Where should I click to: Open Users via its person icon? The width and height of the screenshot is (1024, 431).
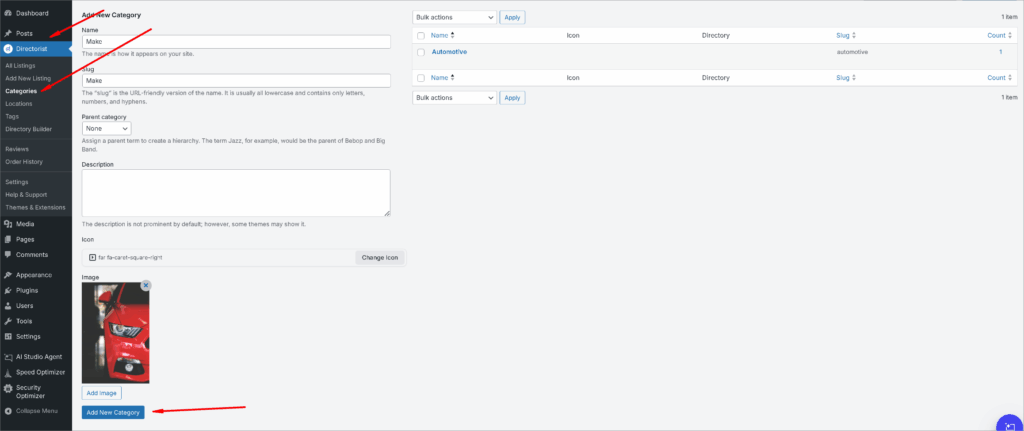tap(8, 305)
